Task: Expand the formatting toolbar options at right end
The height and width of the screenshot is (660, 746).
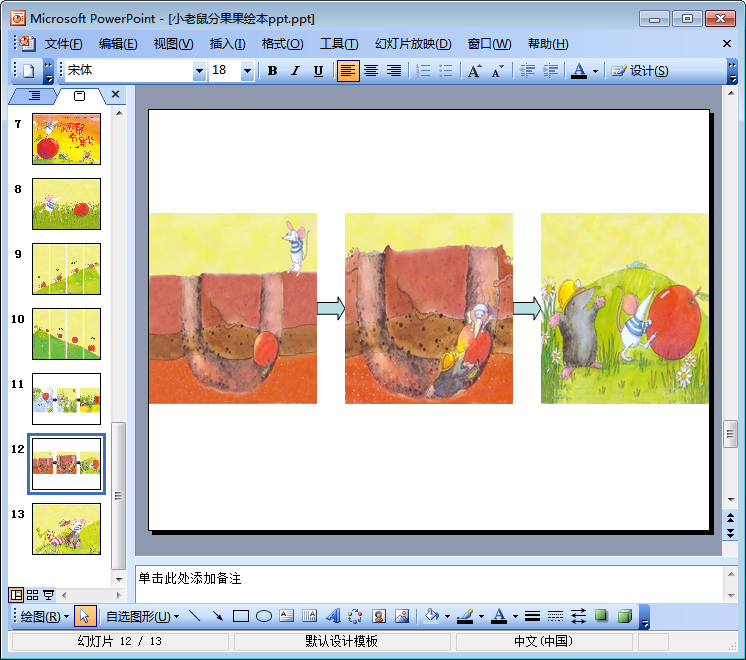Action: pyautogui.click(x=733, y=71)
